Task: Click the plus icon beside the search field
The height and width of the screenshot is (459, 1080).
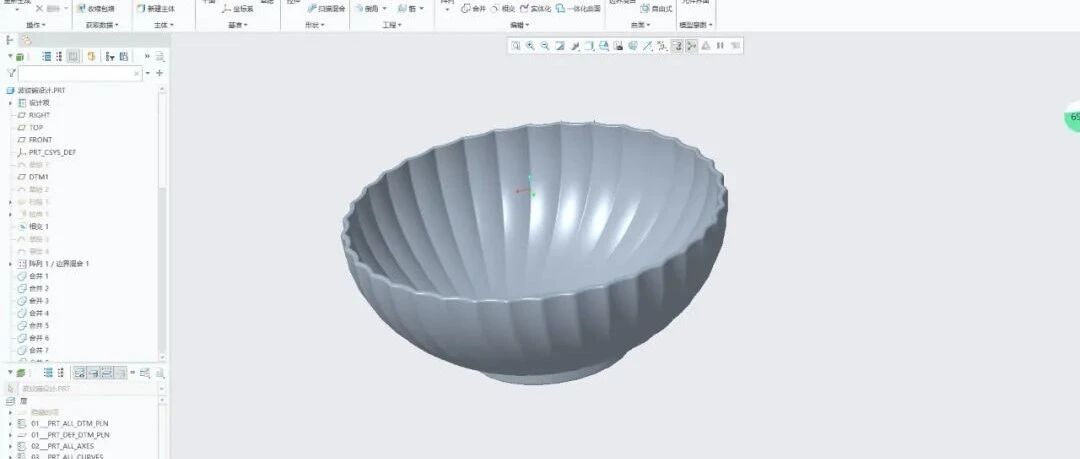Action: pos(160,73)
